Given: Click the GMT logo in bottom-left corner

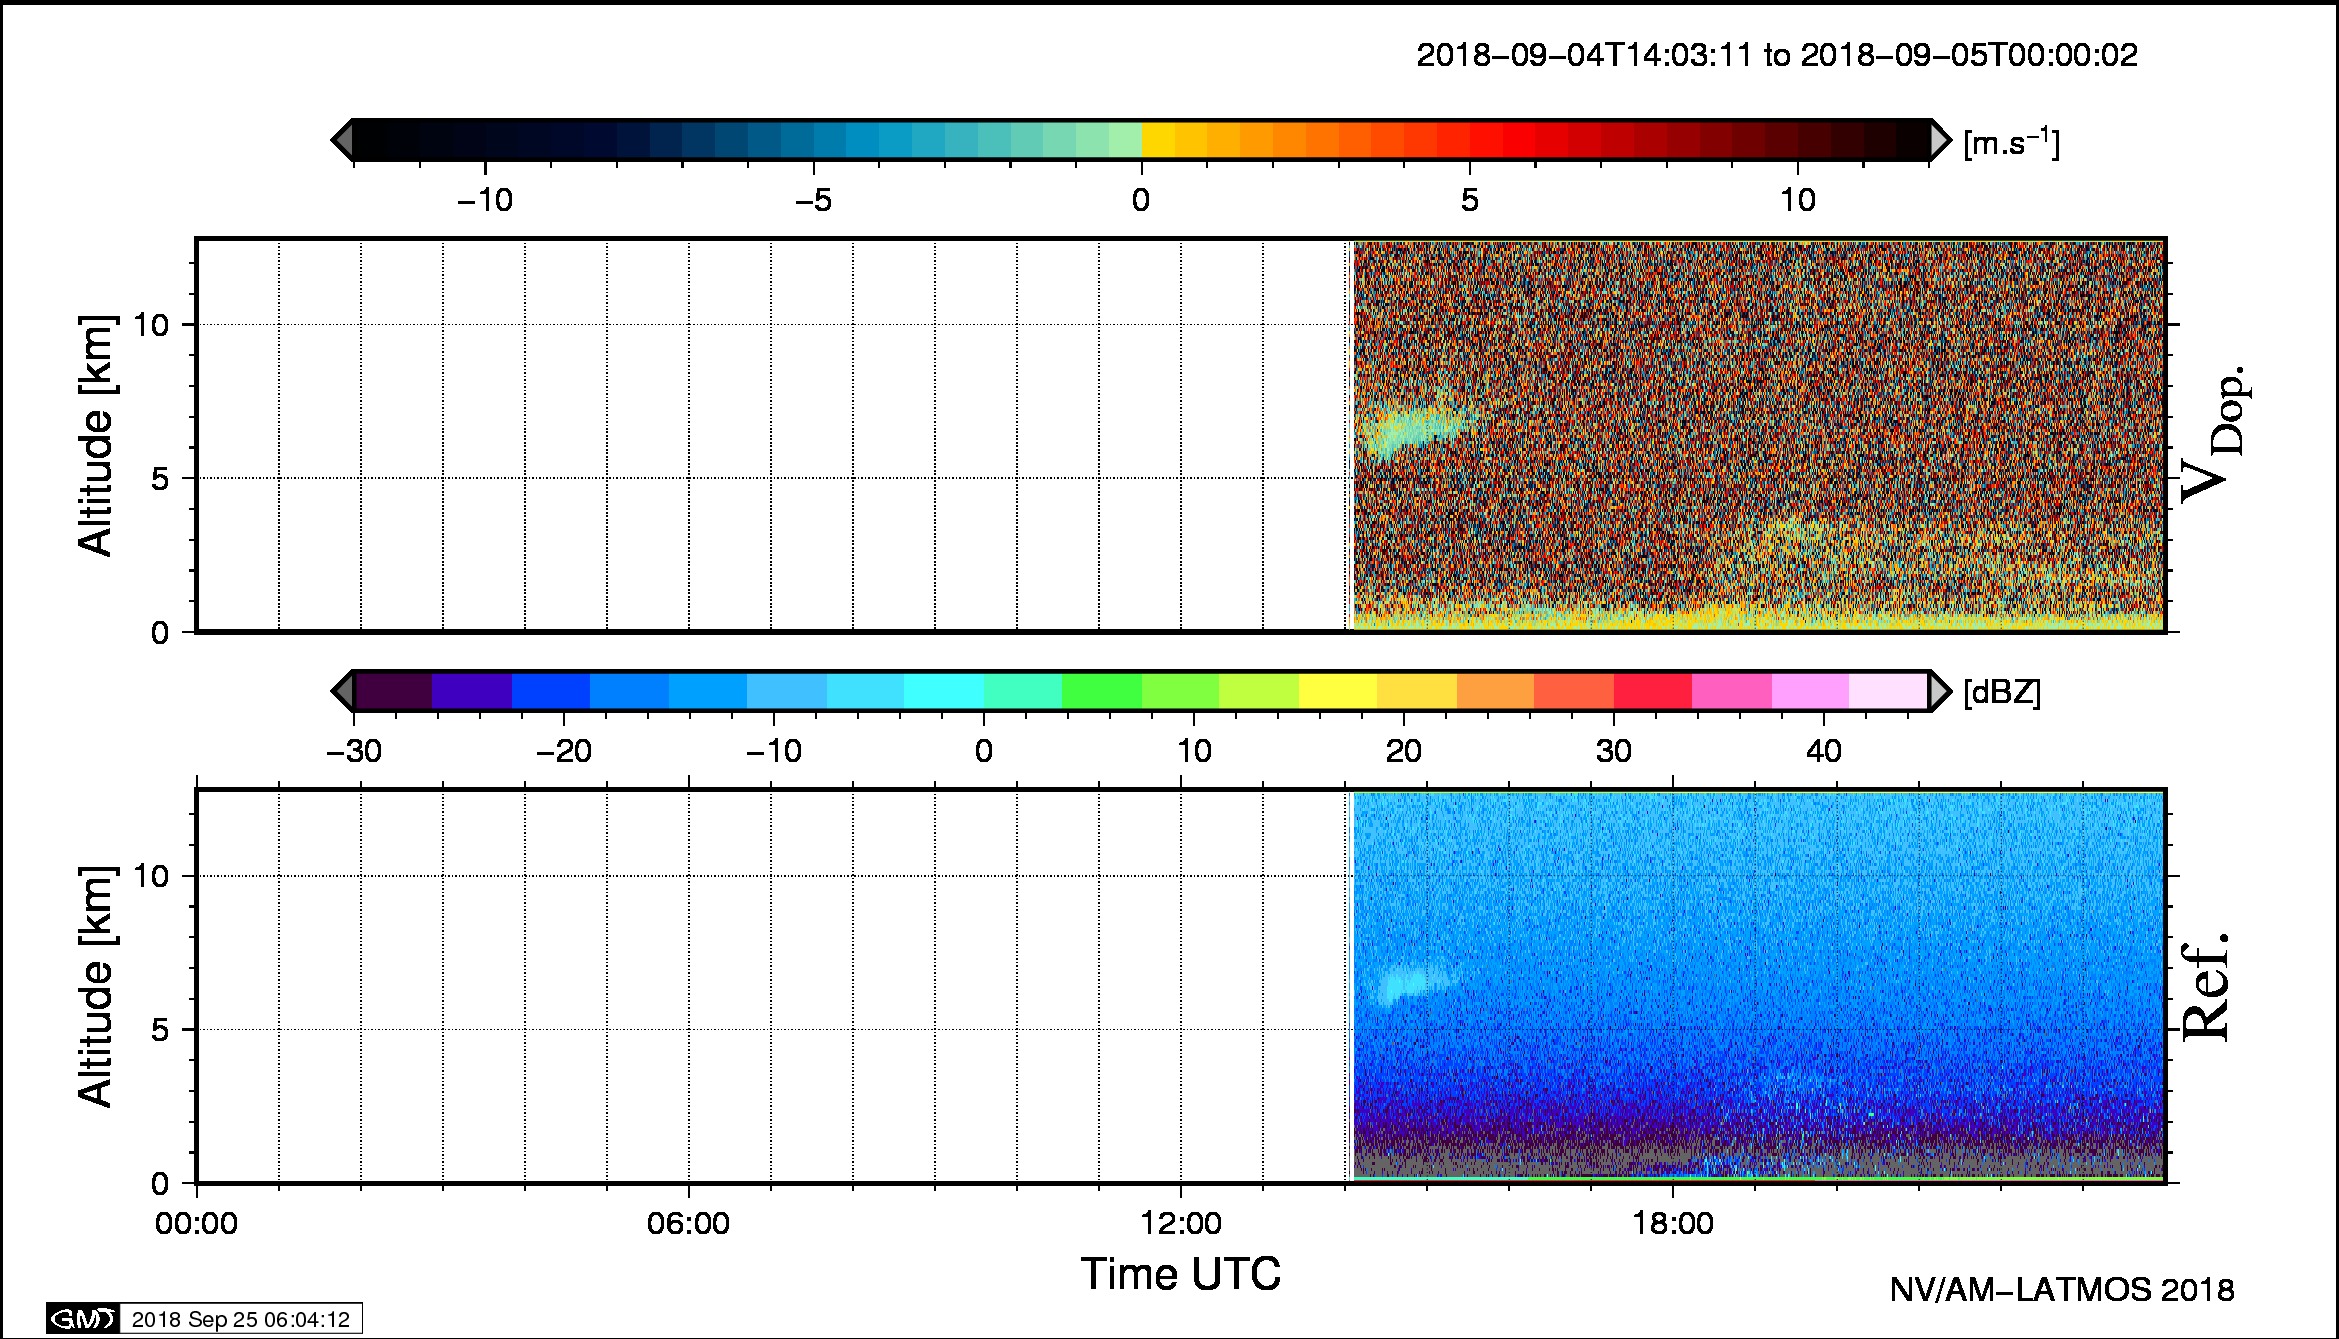Looking at the screenshot, I should tap(83, 1319).
